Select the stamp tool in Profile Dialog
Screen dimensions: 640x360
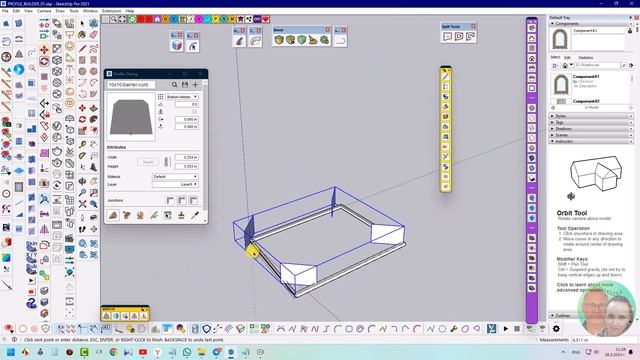click(x=181, y=215)
